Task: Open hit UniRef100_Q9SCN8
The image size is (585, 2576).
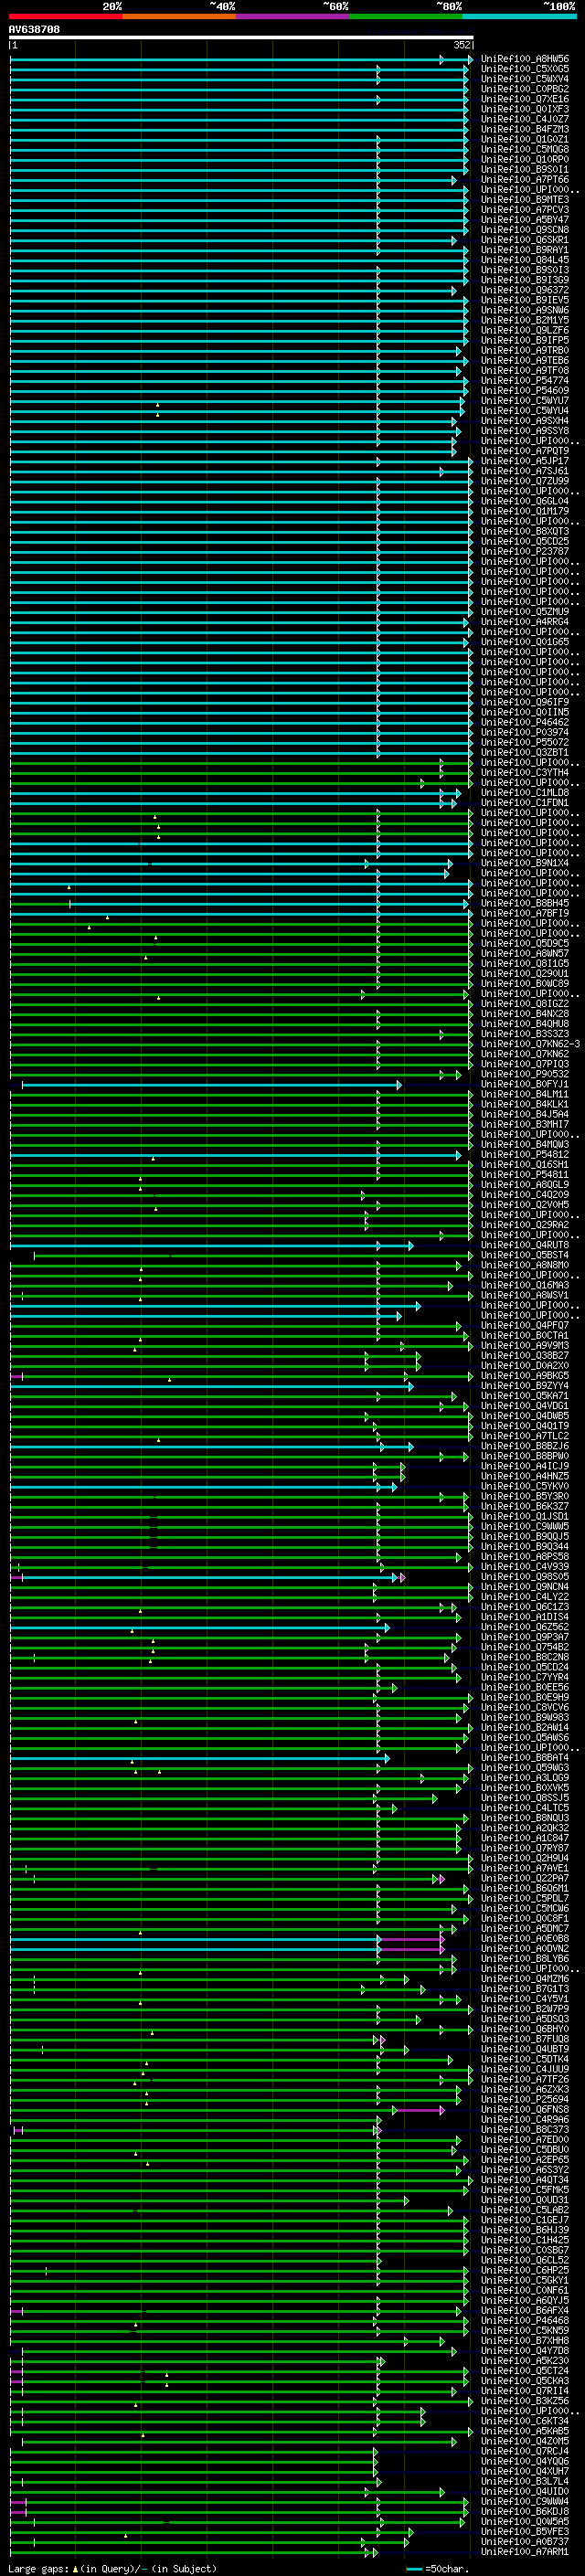Action: (x=525, y=230)
